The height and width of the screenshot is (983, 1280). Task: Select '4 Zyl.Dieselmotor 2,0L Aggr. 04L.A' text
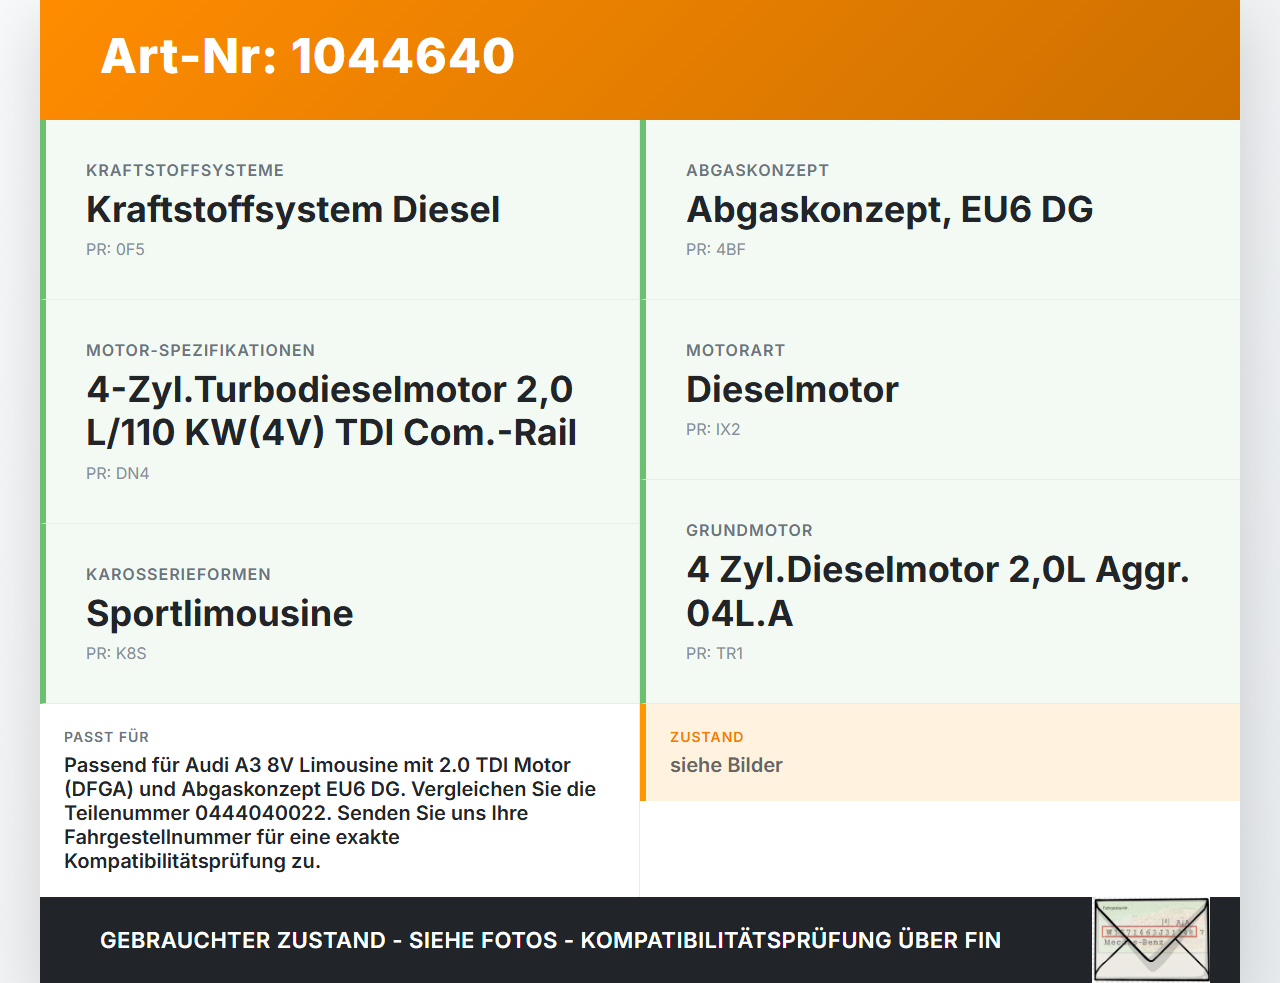(938, 591)
